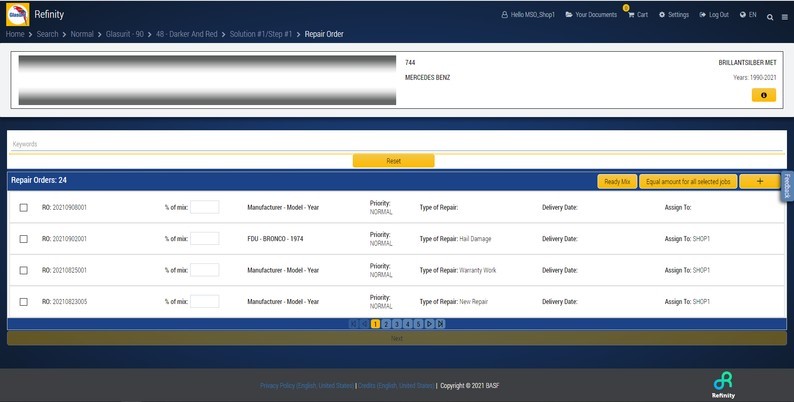Click % of mix field for RO 20210902001
Image resolution: width=794 pixels, height=402 pixels.
click(205, 238)
